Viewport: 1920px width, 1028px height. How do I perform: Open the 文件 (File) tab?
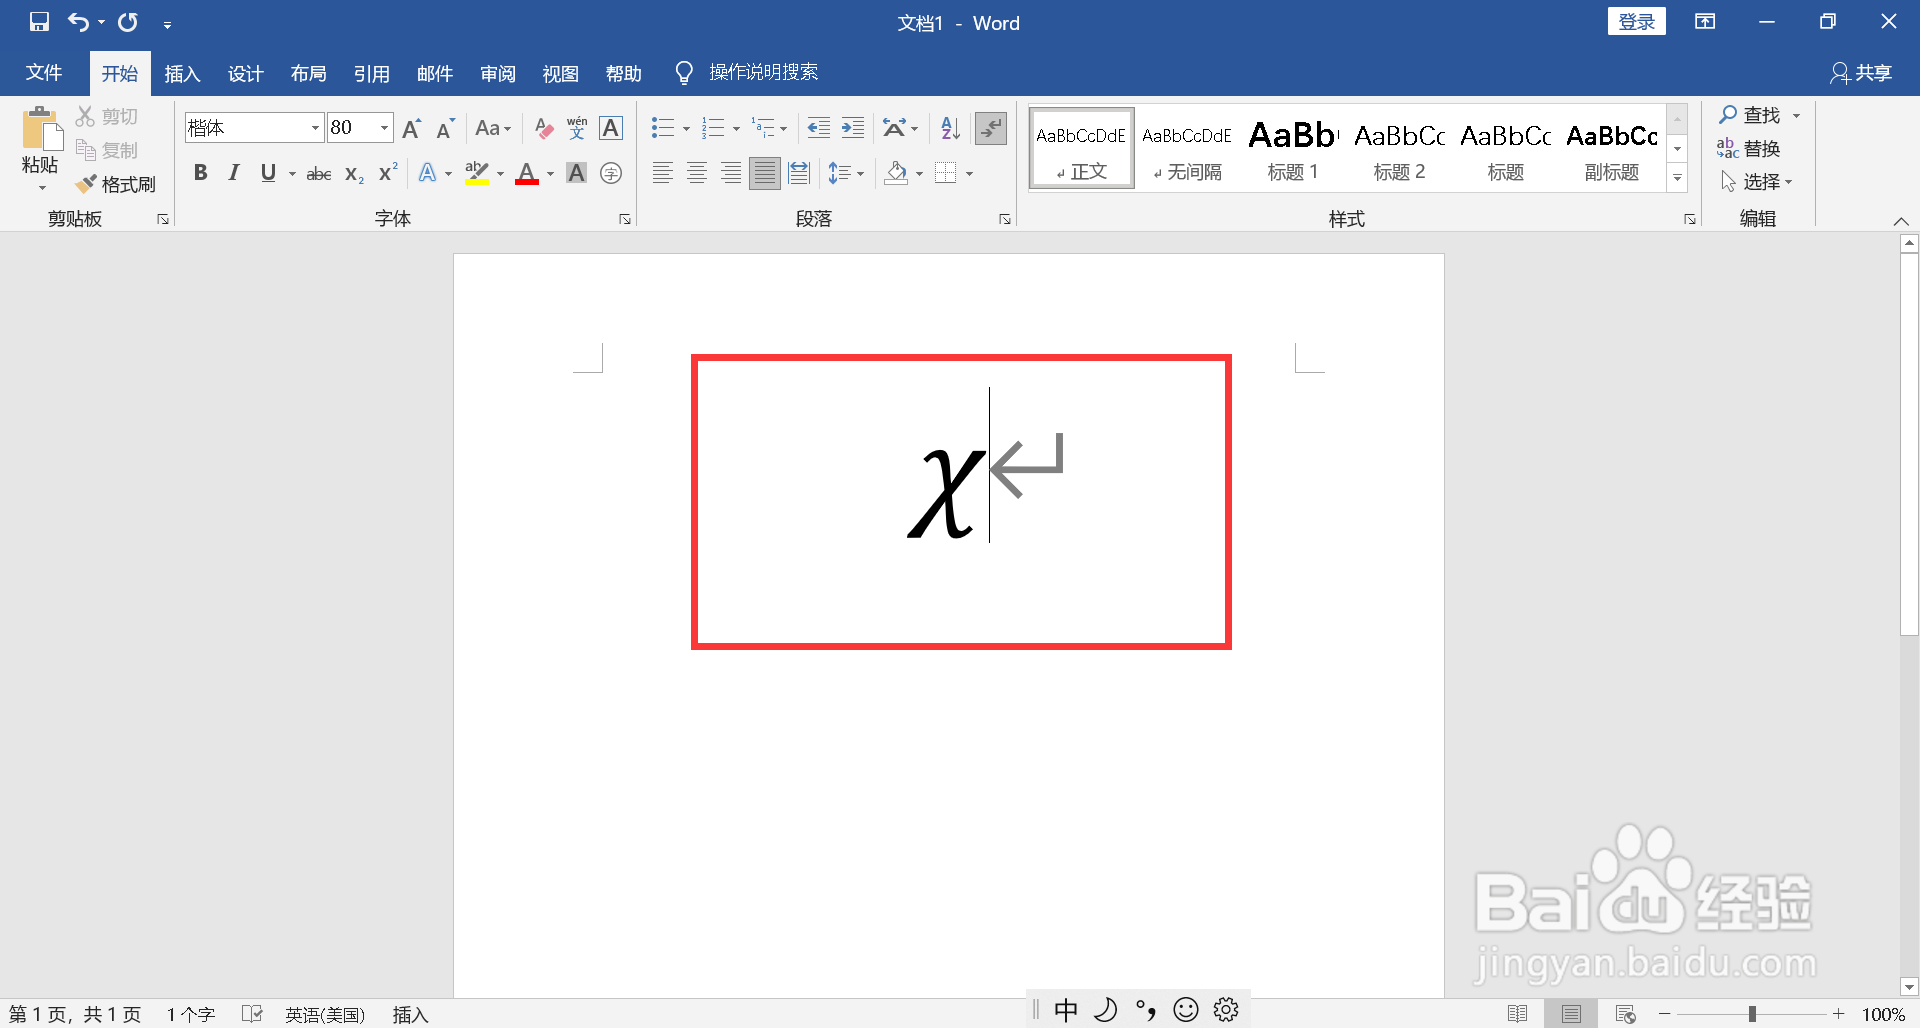[44, 73]
